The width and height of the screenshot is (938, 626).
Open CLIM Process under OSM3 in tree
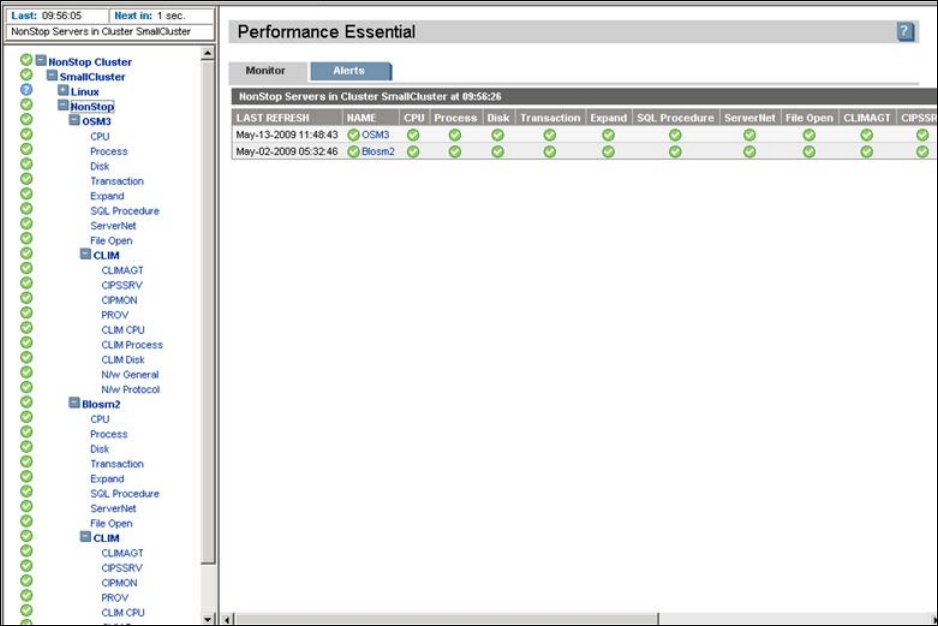coord(132,345)
